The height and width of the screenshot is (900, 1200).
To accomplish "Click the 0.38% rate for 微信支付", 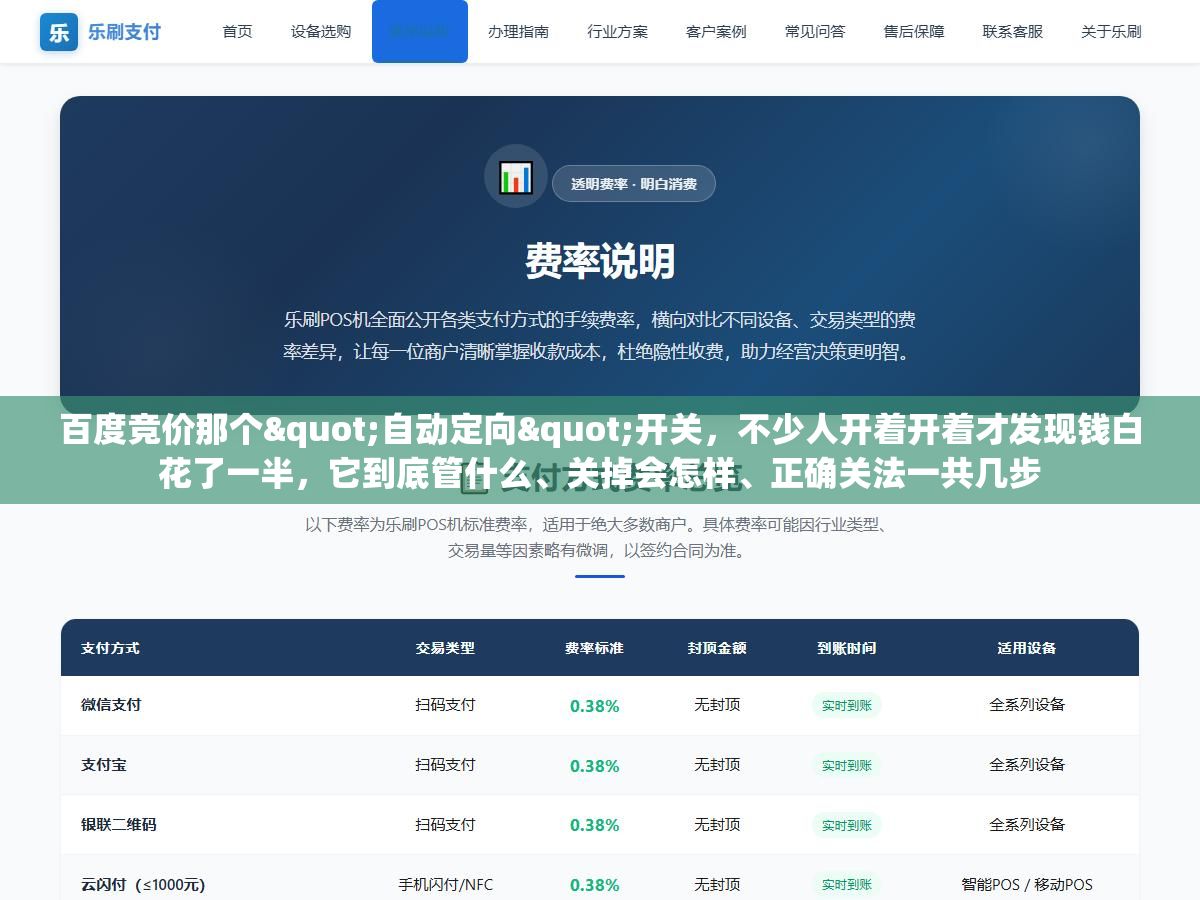I will 595,705.
